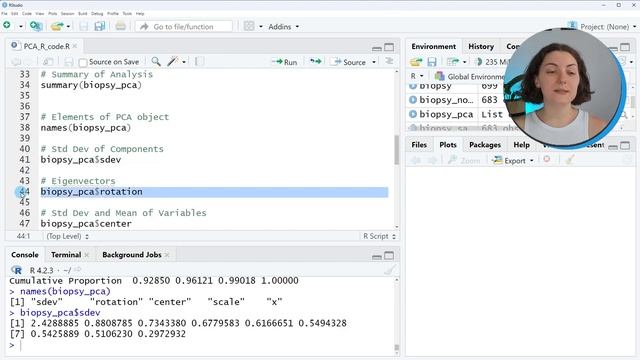Image resolution: width=640 pixels, height=360 pixels.
Task: Click the console working directory arrow icon
Action: click(78, 270)
